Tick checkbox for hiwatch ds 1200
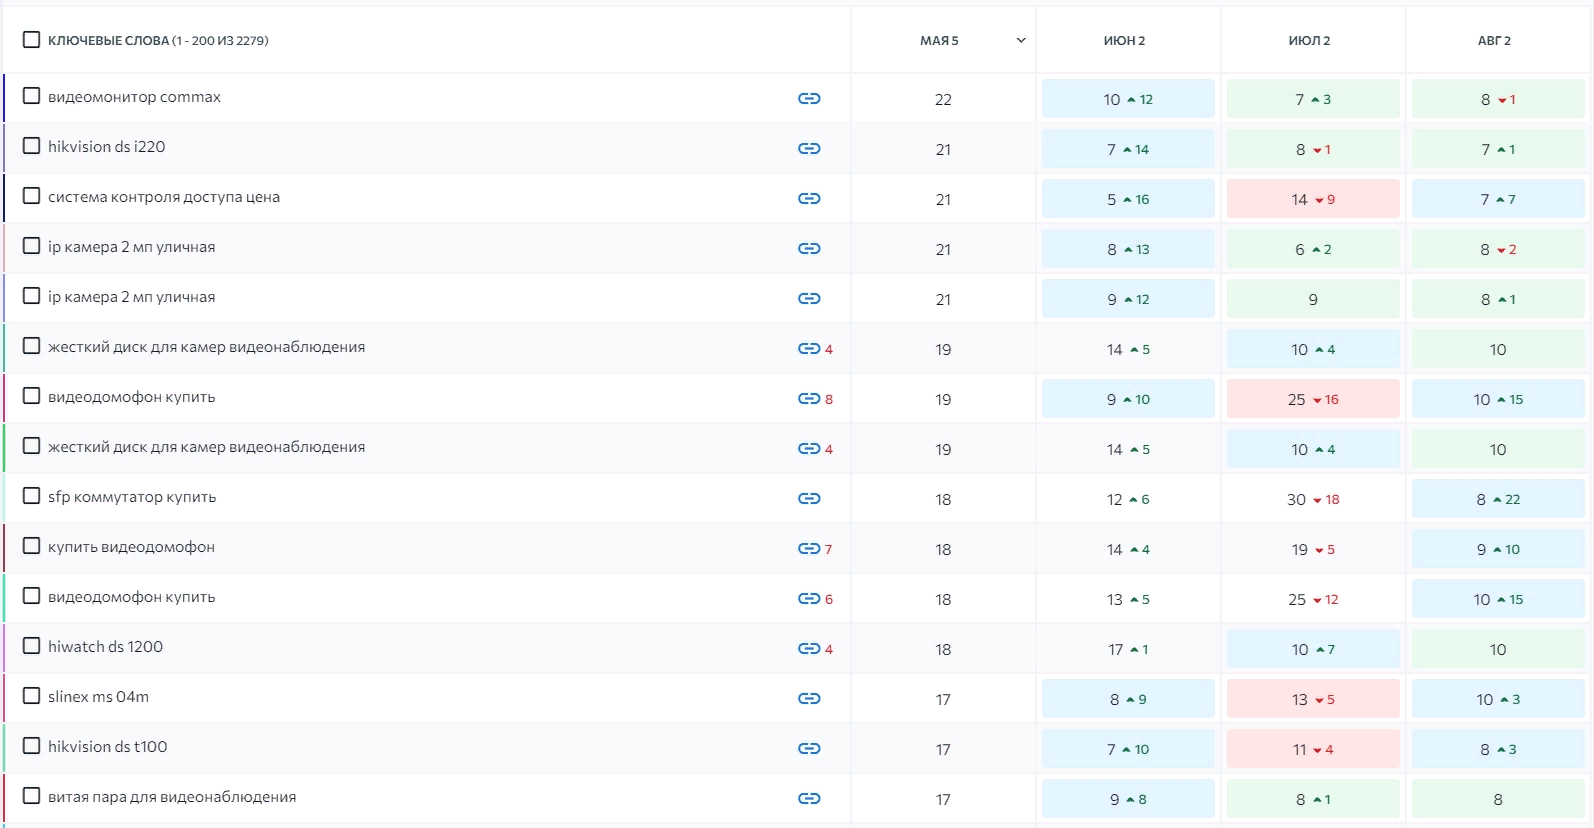1594x828 pixels. 32,646
